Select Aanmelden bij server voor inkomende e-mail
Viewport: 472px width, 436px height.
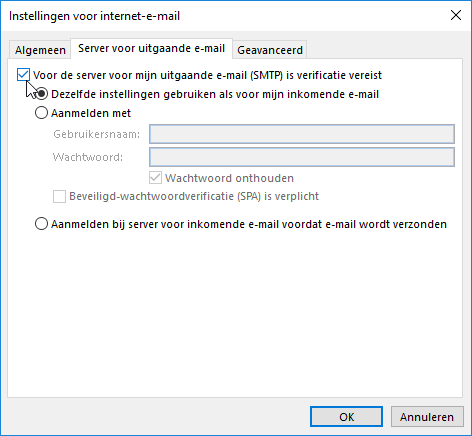(x=41, y=224)
